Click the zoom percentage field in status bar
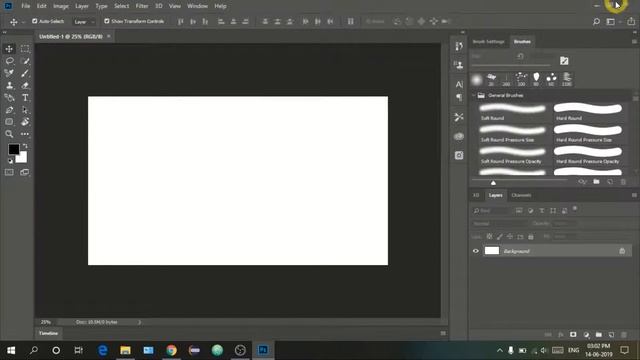Image resolution: width=640 pixels, height=360 pixels. pos(46,322)
